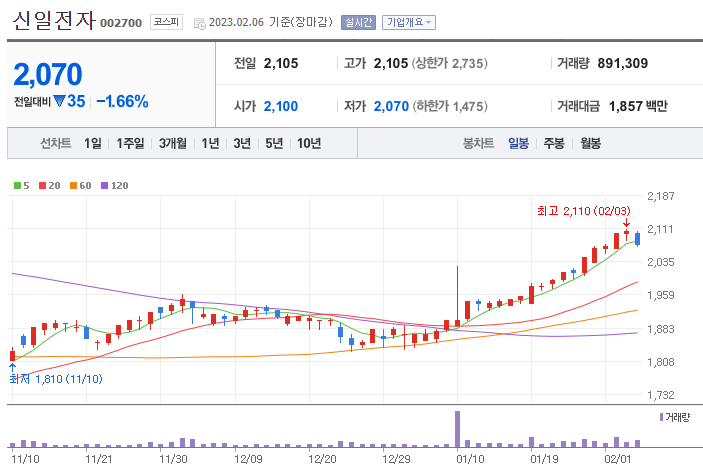Click the purple 120-day moving average swatch
Image resolution: width=703 pixels, height=474 pixels.
[104, 186]
